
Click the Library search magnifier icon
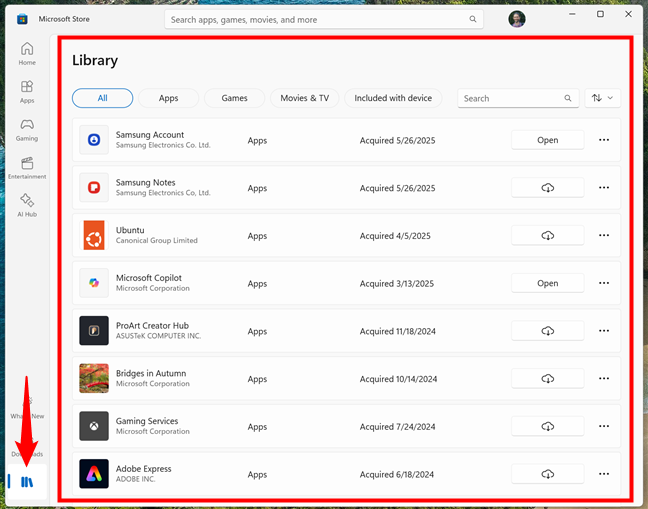(x=568, y=98)
